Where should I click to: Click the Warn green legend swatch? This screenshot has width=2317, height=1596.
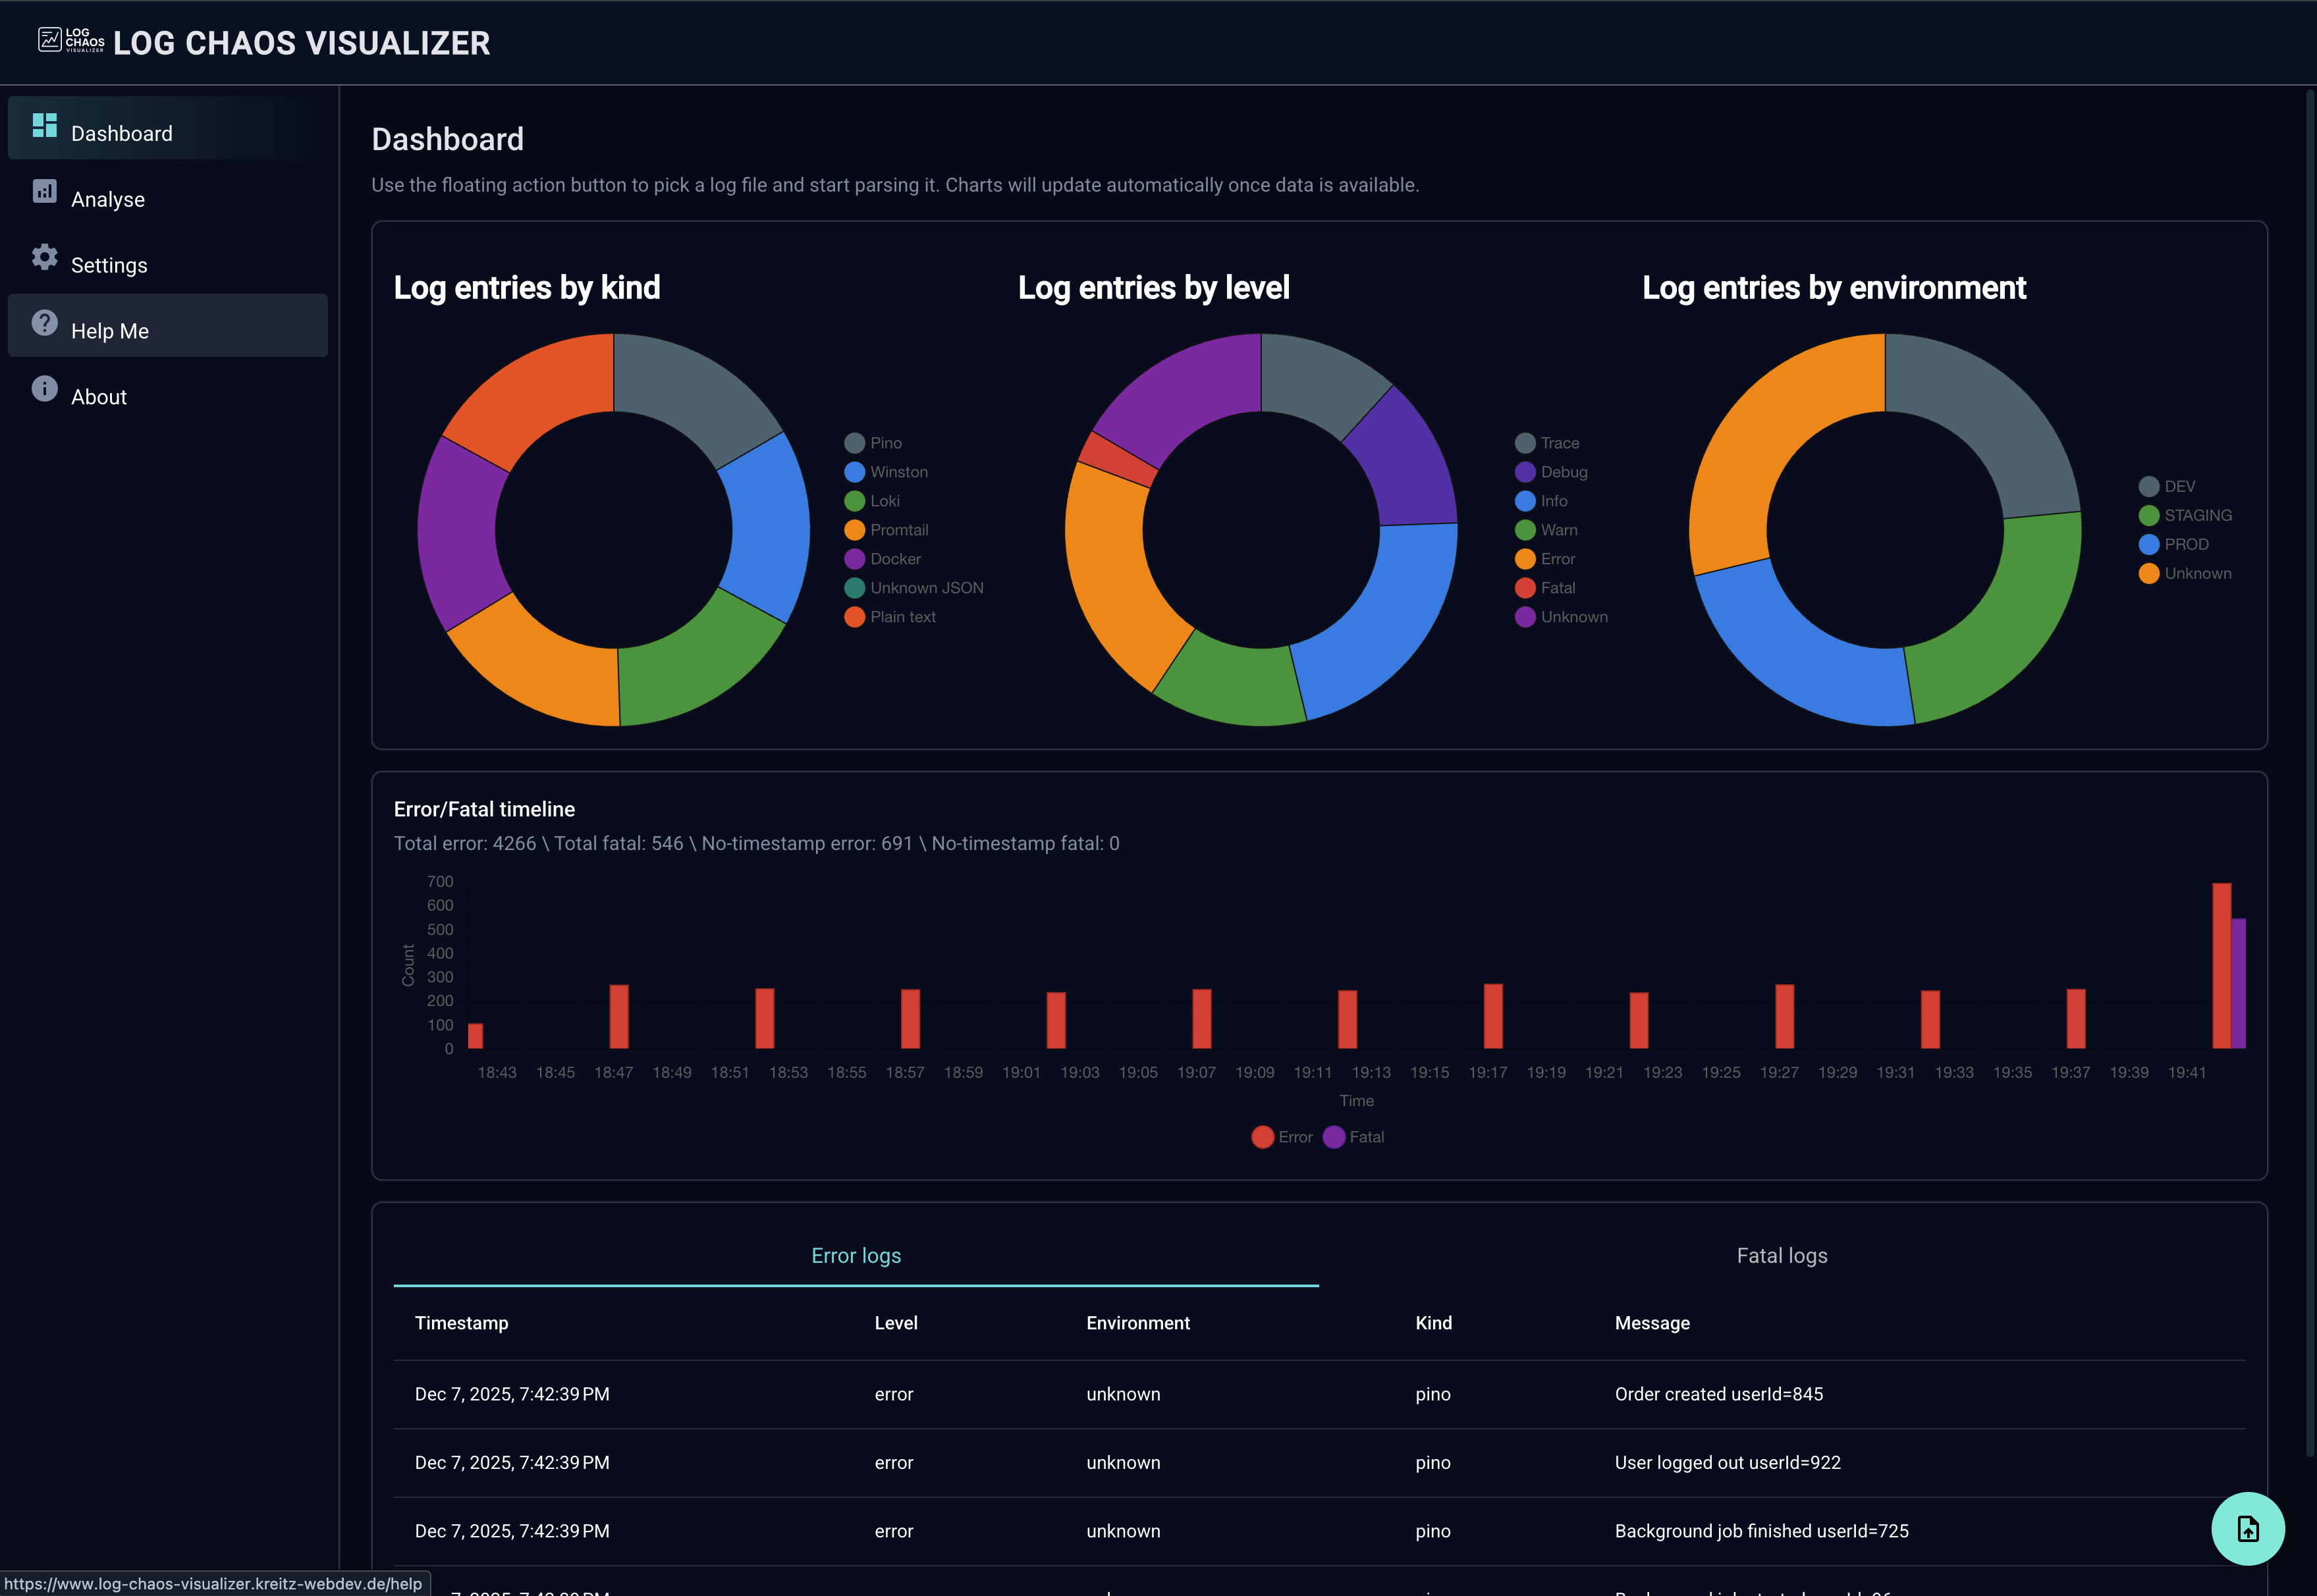[1525, 530]
